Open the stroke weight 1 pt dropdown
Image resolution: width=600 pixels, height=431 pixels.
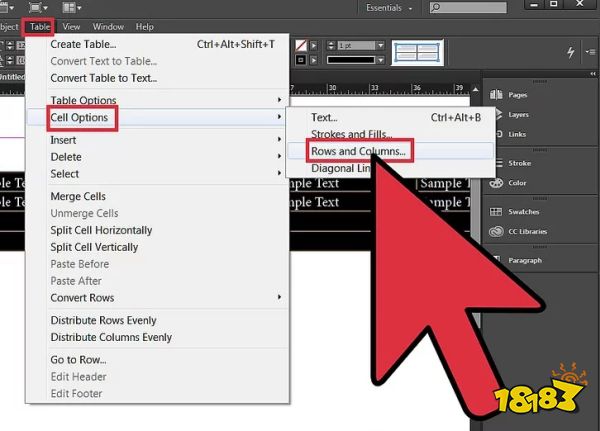click(380, 46)
